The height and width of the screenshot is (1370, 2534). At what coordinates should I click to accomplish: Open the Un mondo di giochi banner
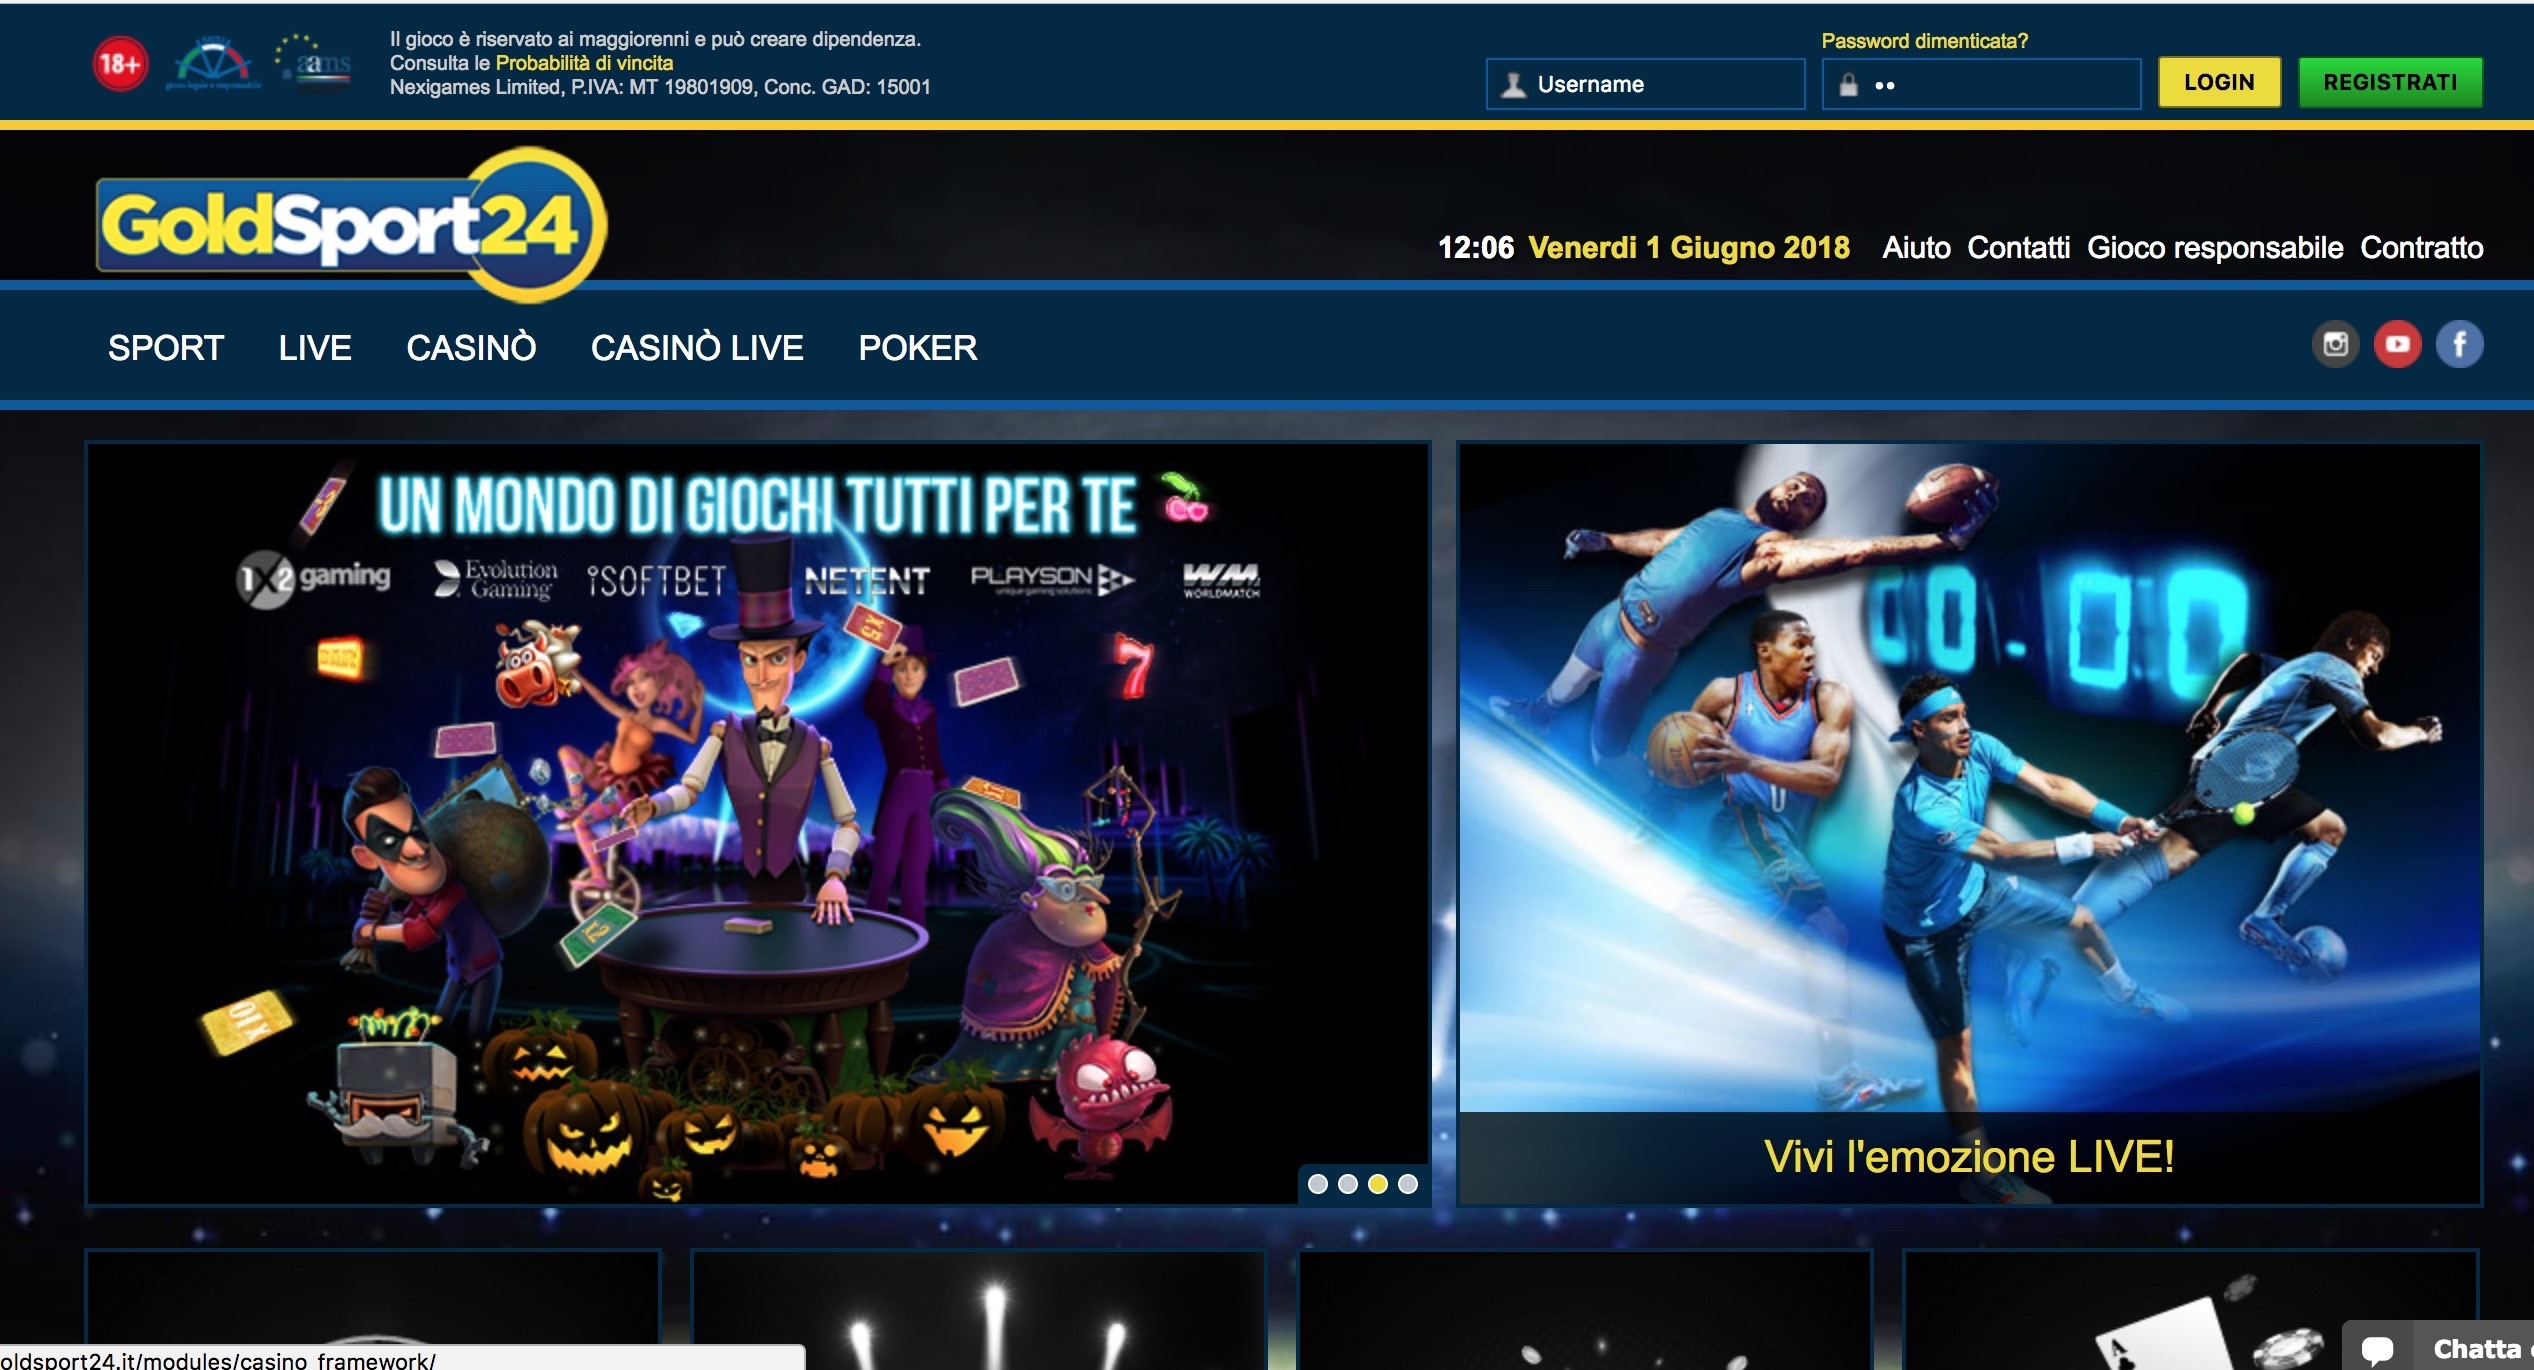pos(758,823)
